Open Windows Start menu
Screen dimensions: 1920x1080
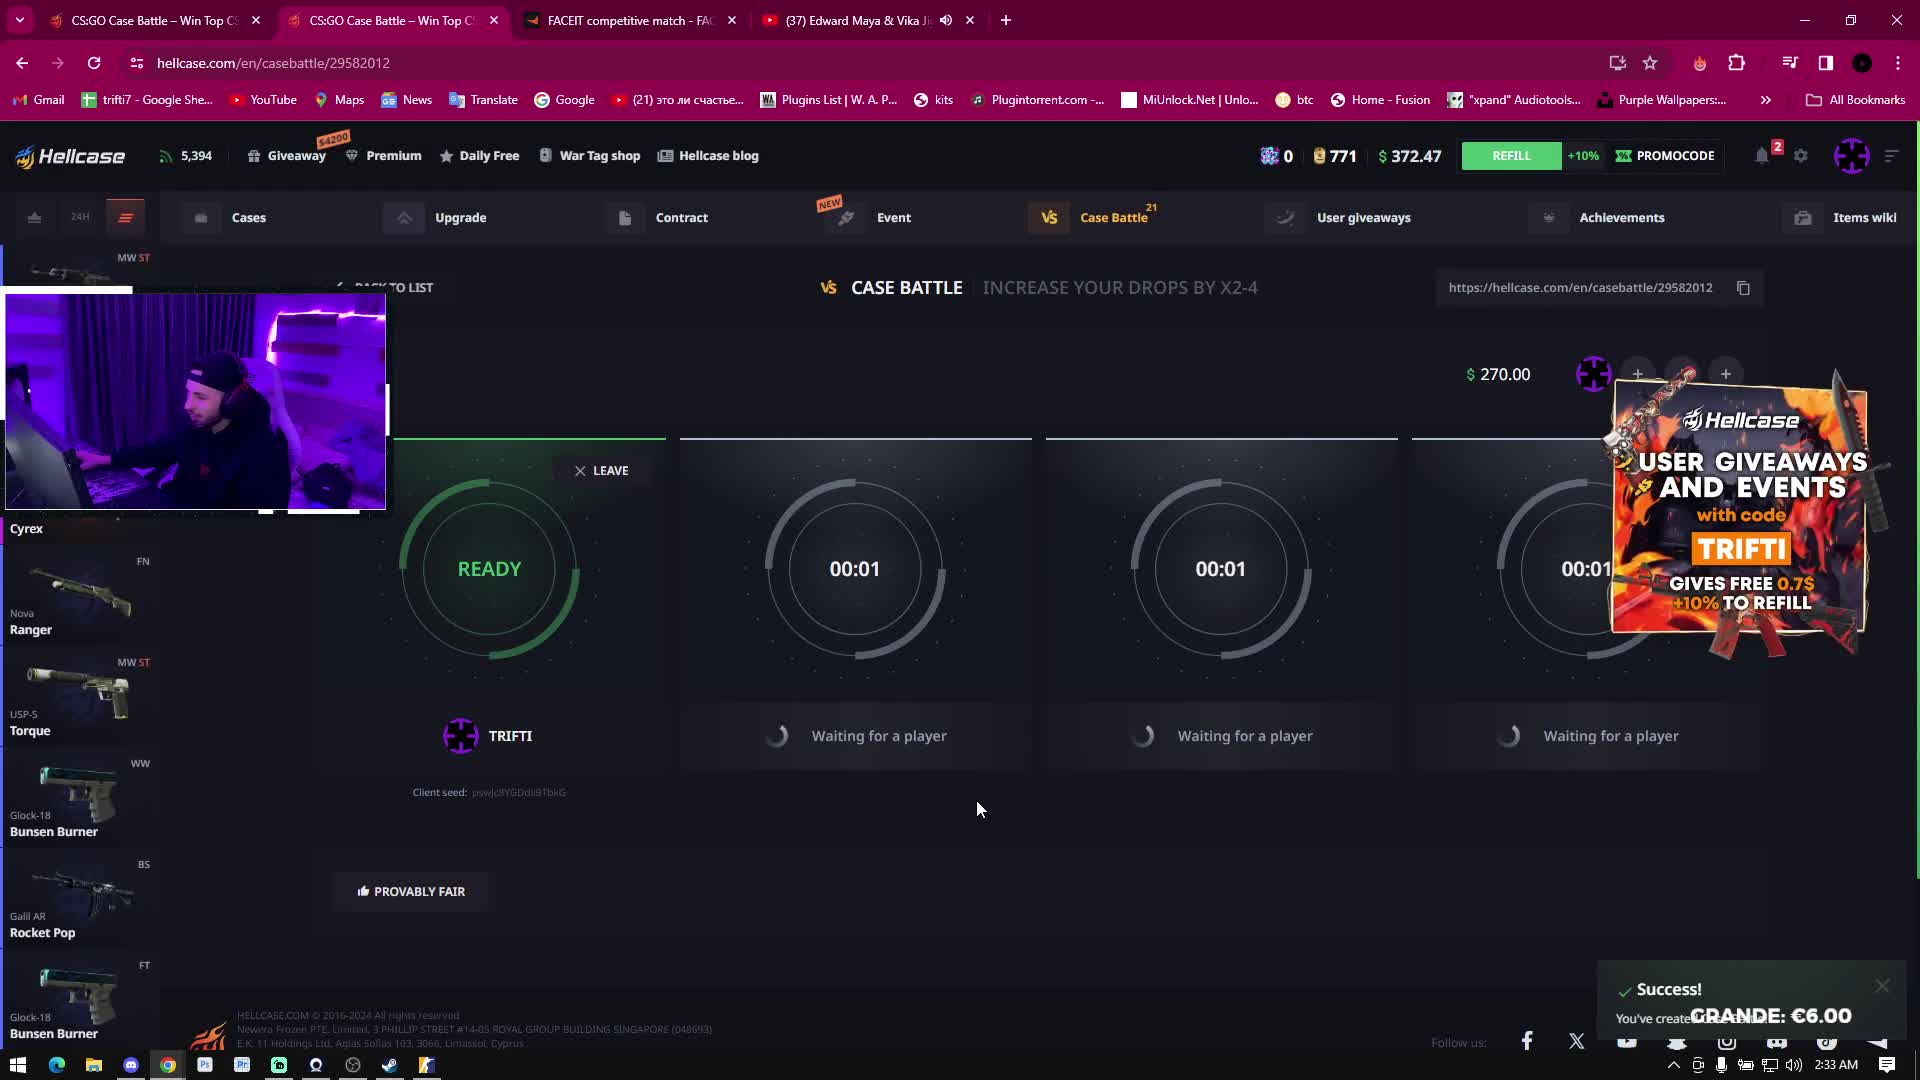point(18,1065)
